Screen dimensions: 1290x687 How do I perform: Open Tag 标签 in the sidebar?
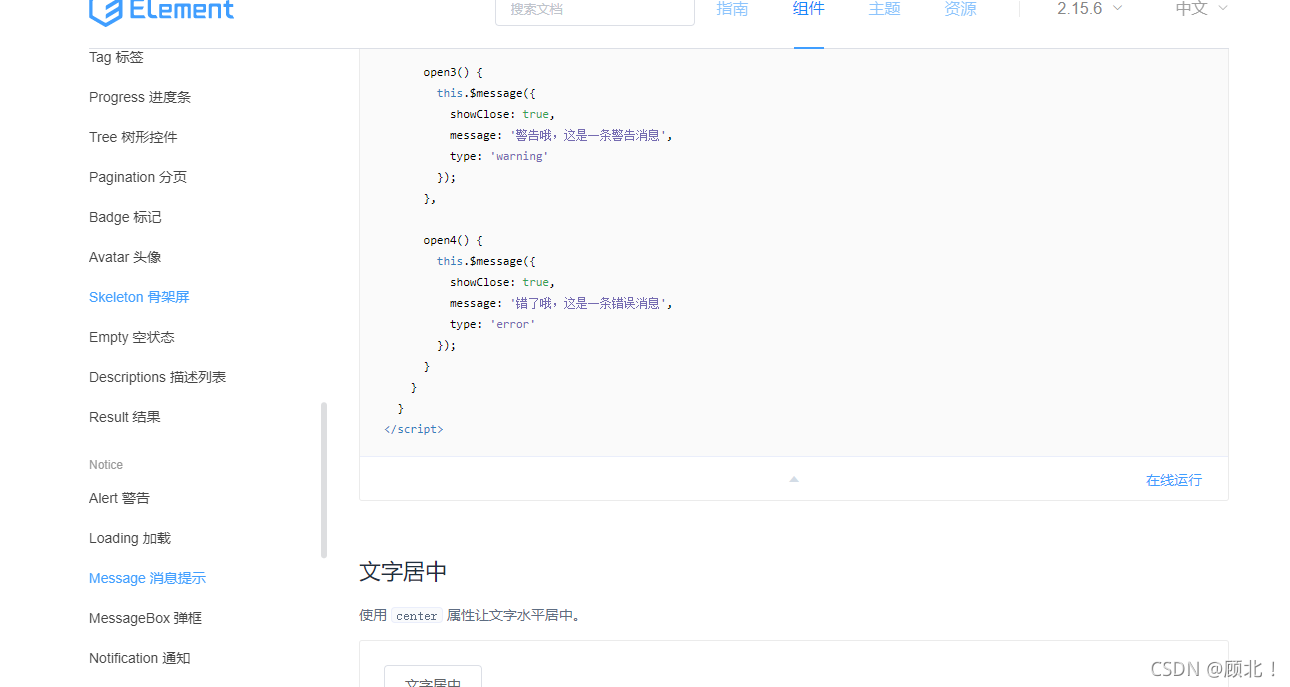[x=116, y=57]
